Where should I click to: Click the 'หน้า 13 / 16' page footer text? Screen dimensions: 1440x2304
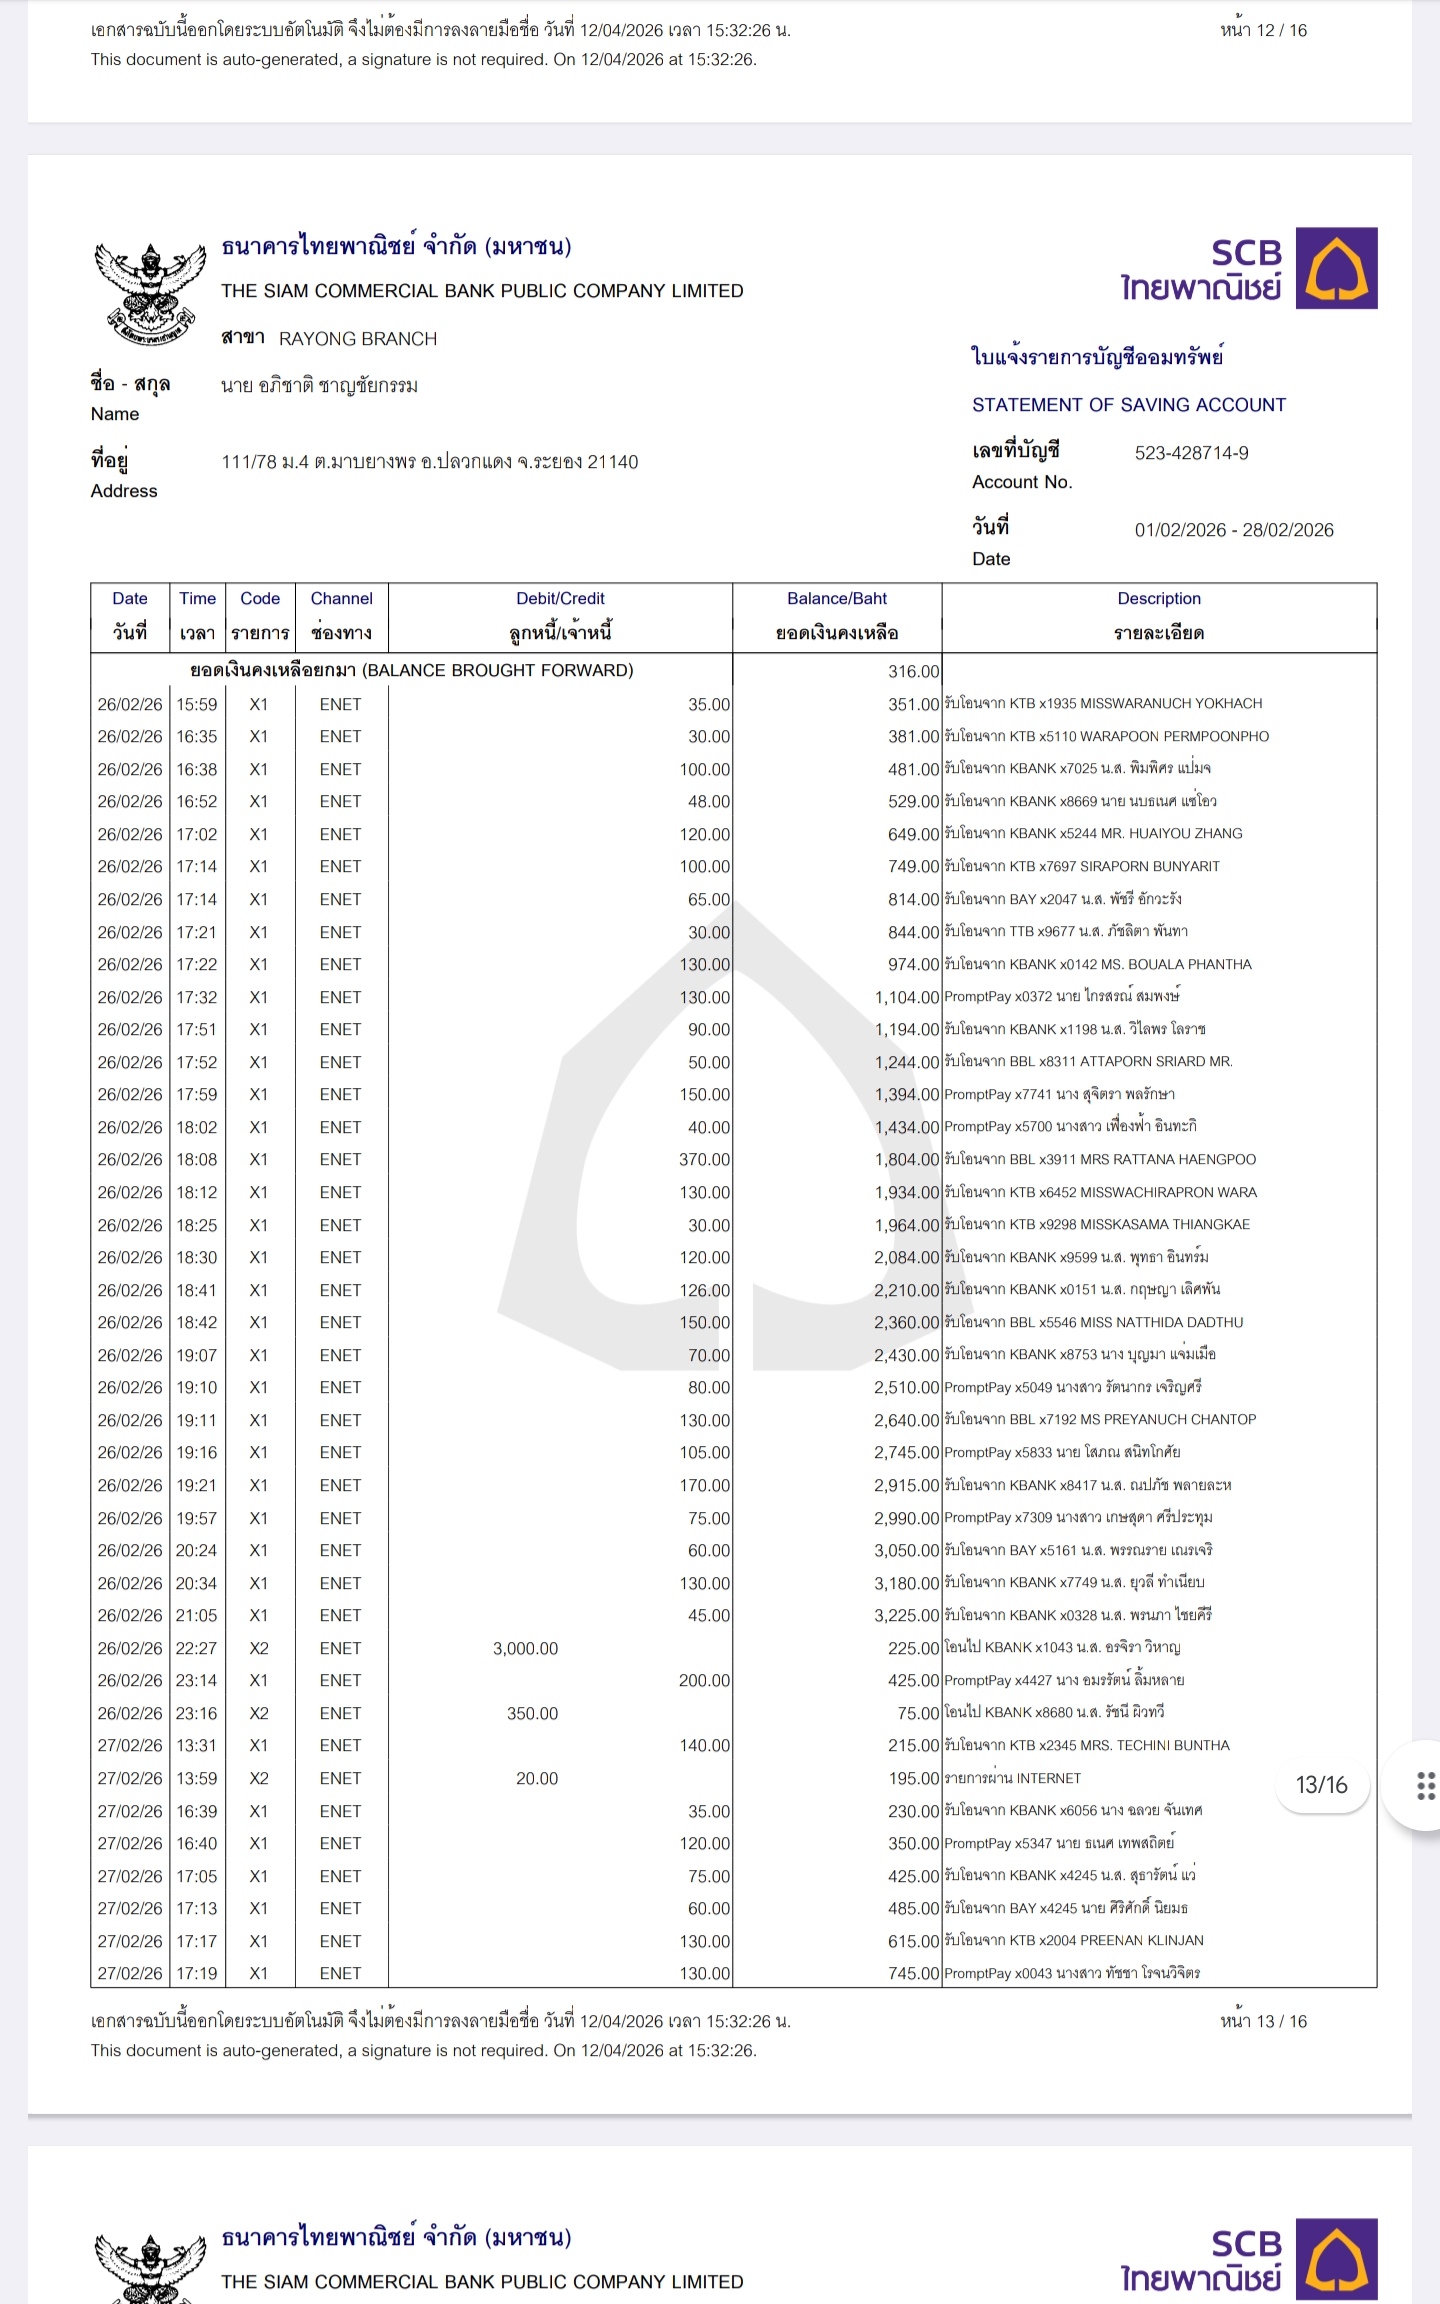[1263, 2021]
